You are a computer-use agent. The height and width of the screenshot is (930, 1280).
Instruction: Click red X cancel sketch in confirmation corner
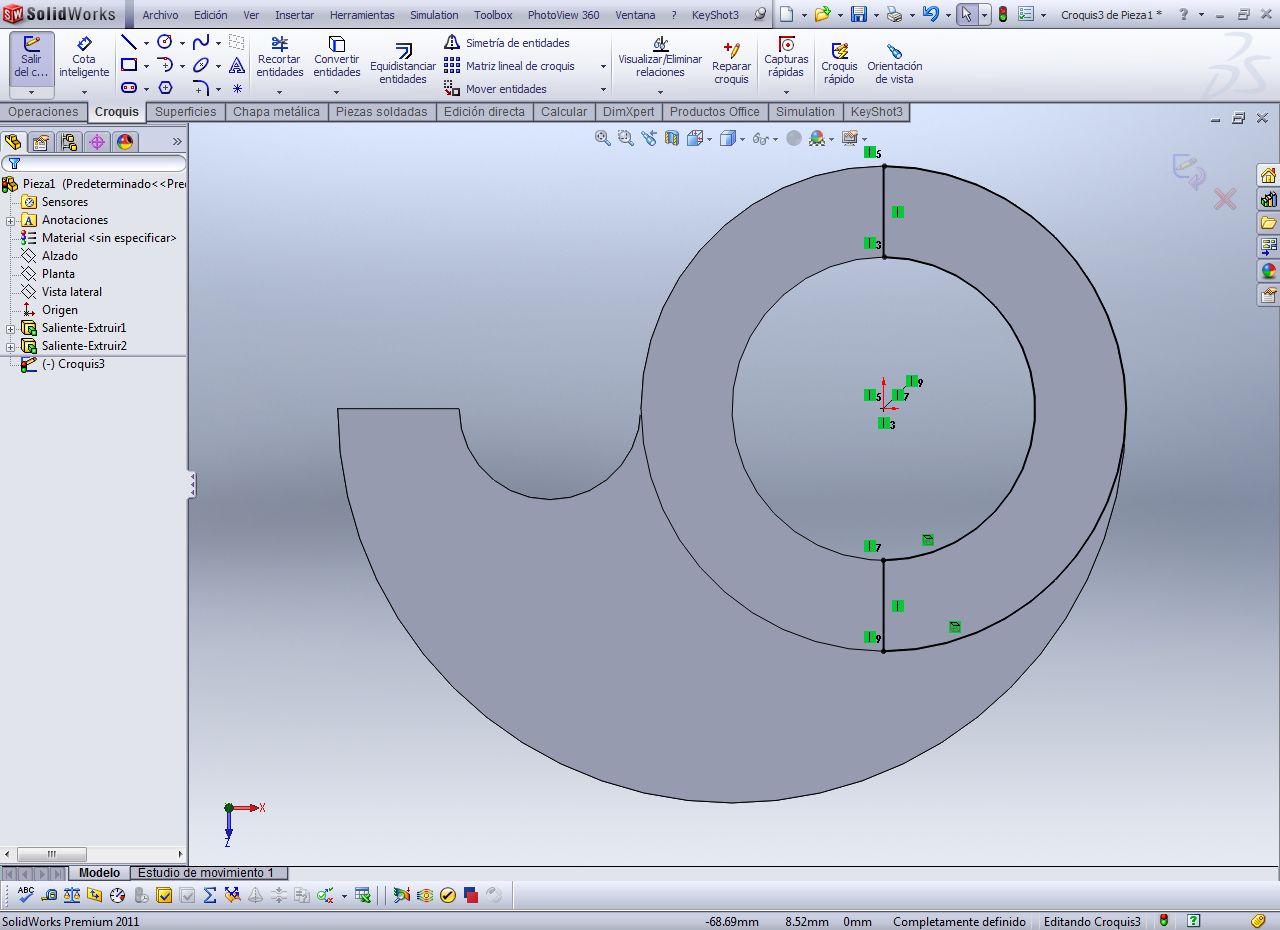tap(1225, 199)
